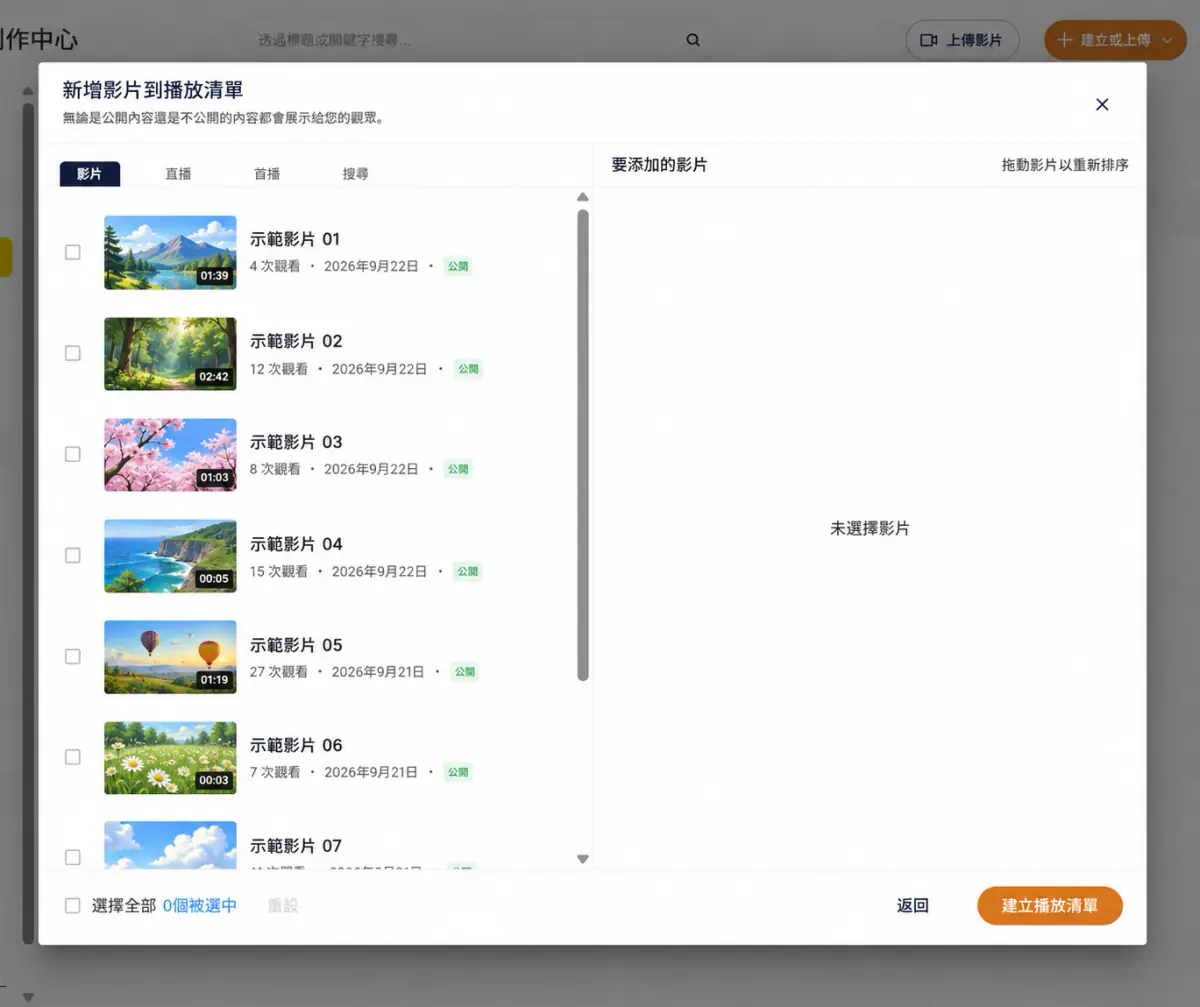Click the 0個被選中 link
This screenshot has height=1007, width=1200.
(200, 905)
